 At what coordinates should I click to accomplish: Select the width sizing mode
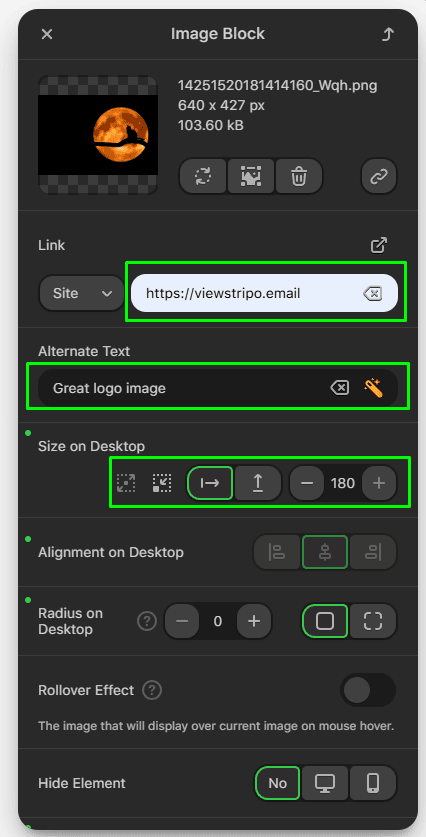[210, 483]
